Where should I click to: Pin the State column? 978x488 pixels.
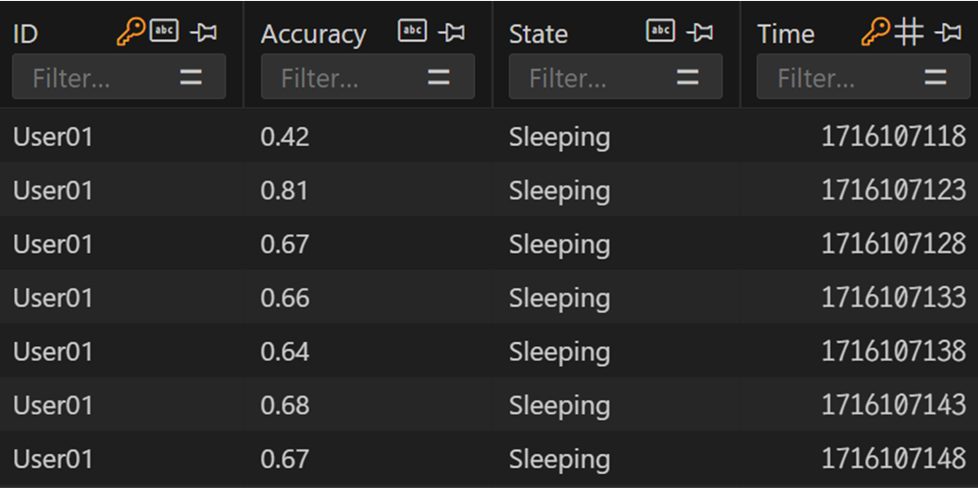tap(700, 33)
